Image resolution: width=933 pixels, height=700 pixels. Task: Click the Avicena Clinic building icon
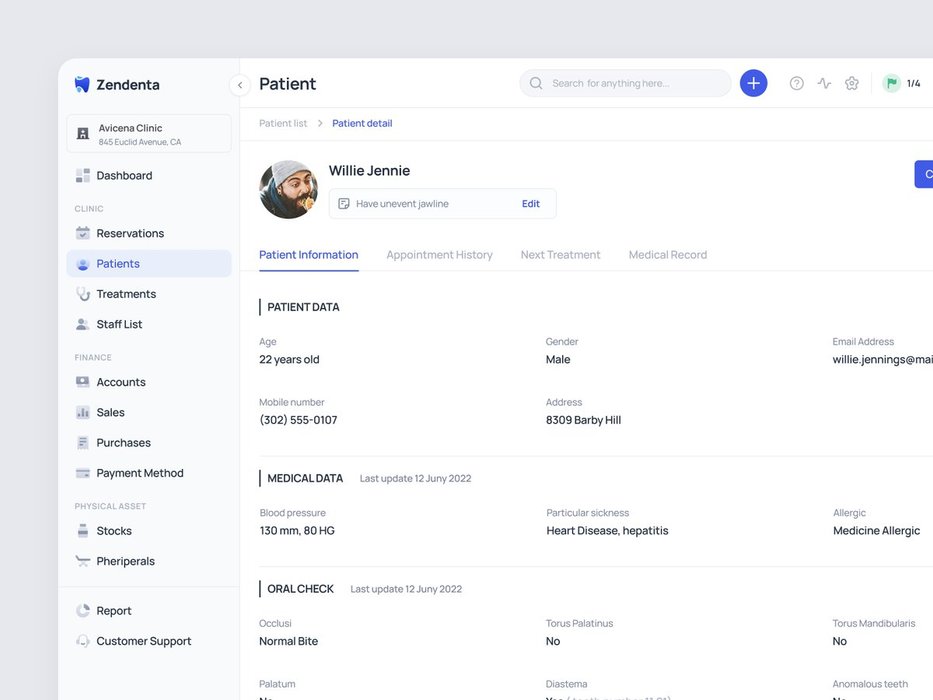tap(83, 134)
